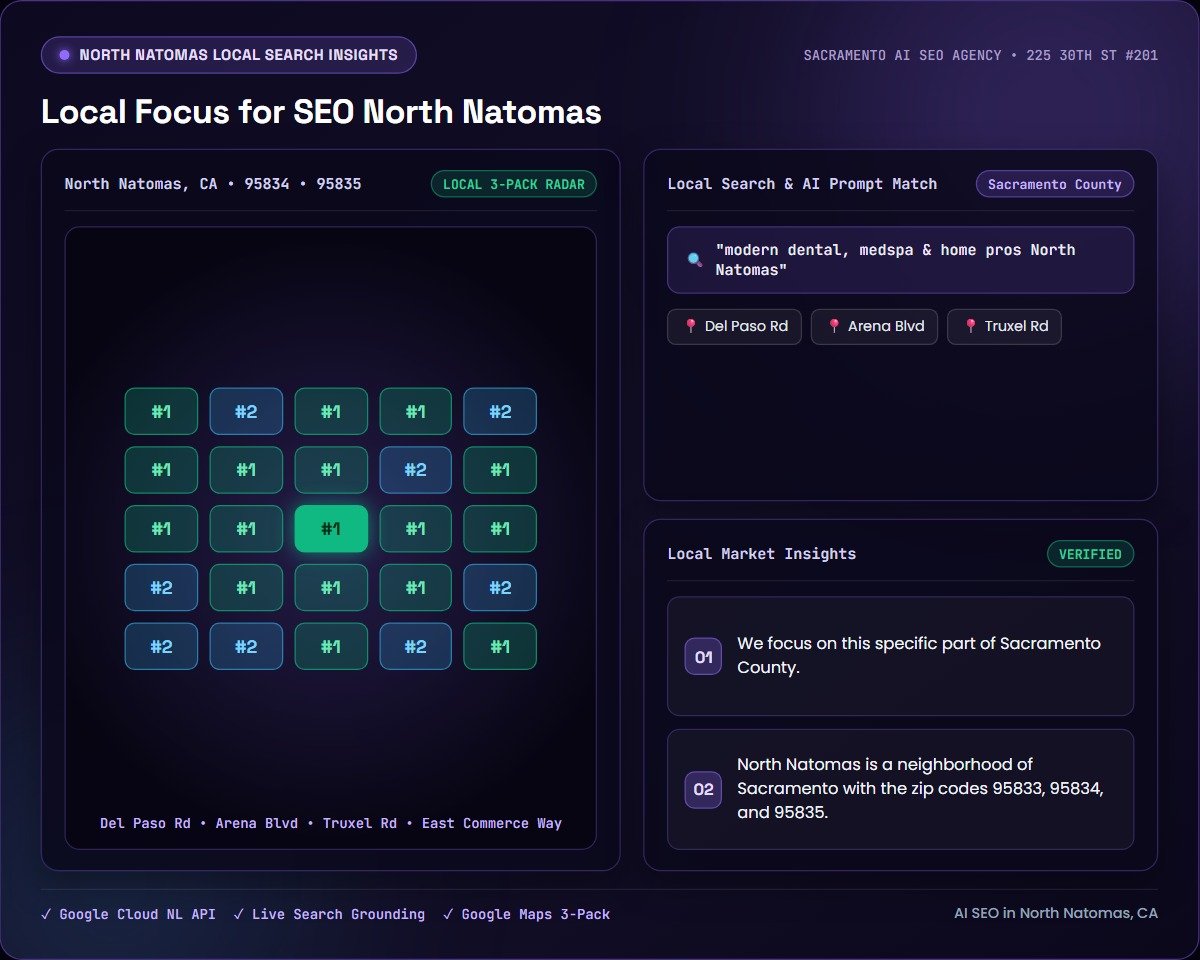The image size is (1200, 960).
Task: Click the magnifier search icon
Action: pyautogui.click(x=695, y=260)
